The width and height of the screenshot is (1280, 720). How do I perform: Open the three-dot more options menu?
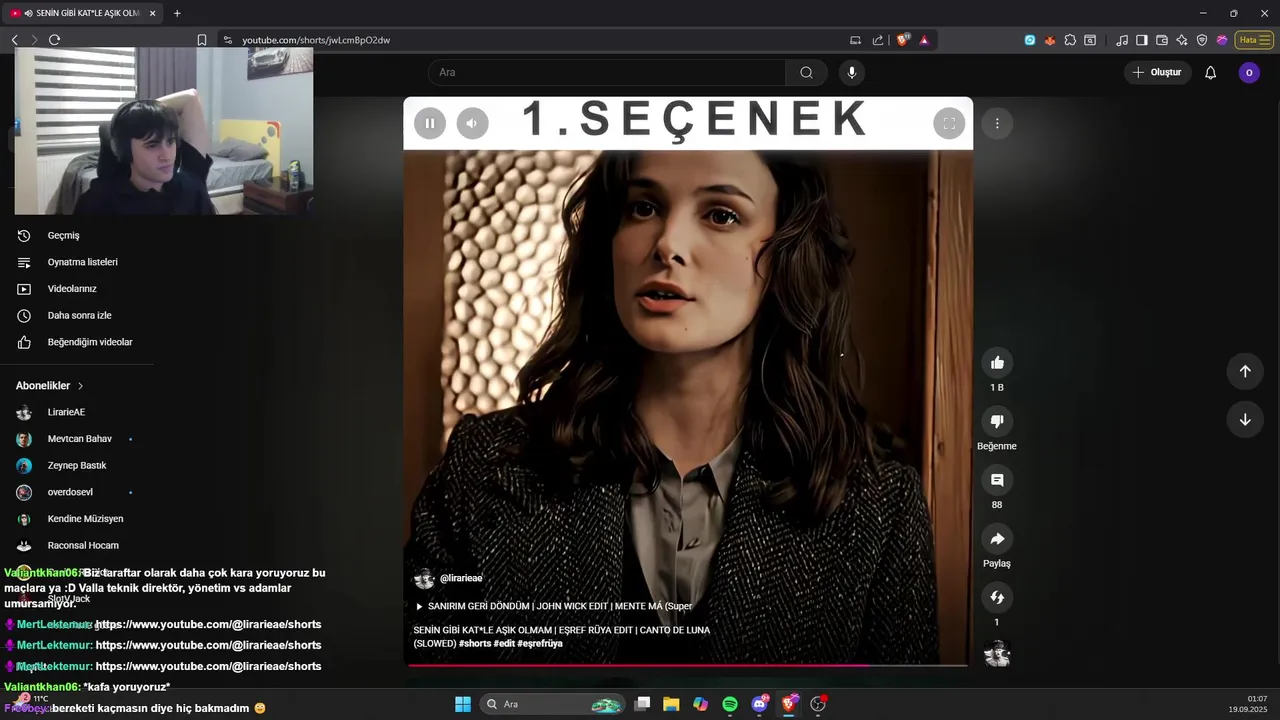997,123
